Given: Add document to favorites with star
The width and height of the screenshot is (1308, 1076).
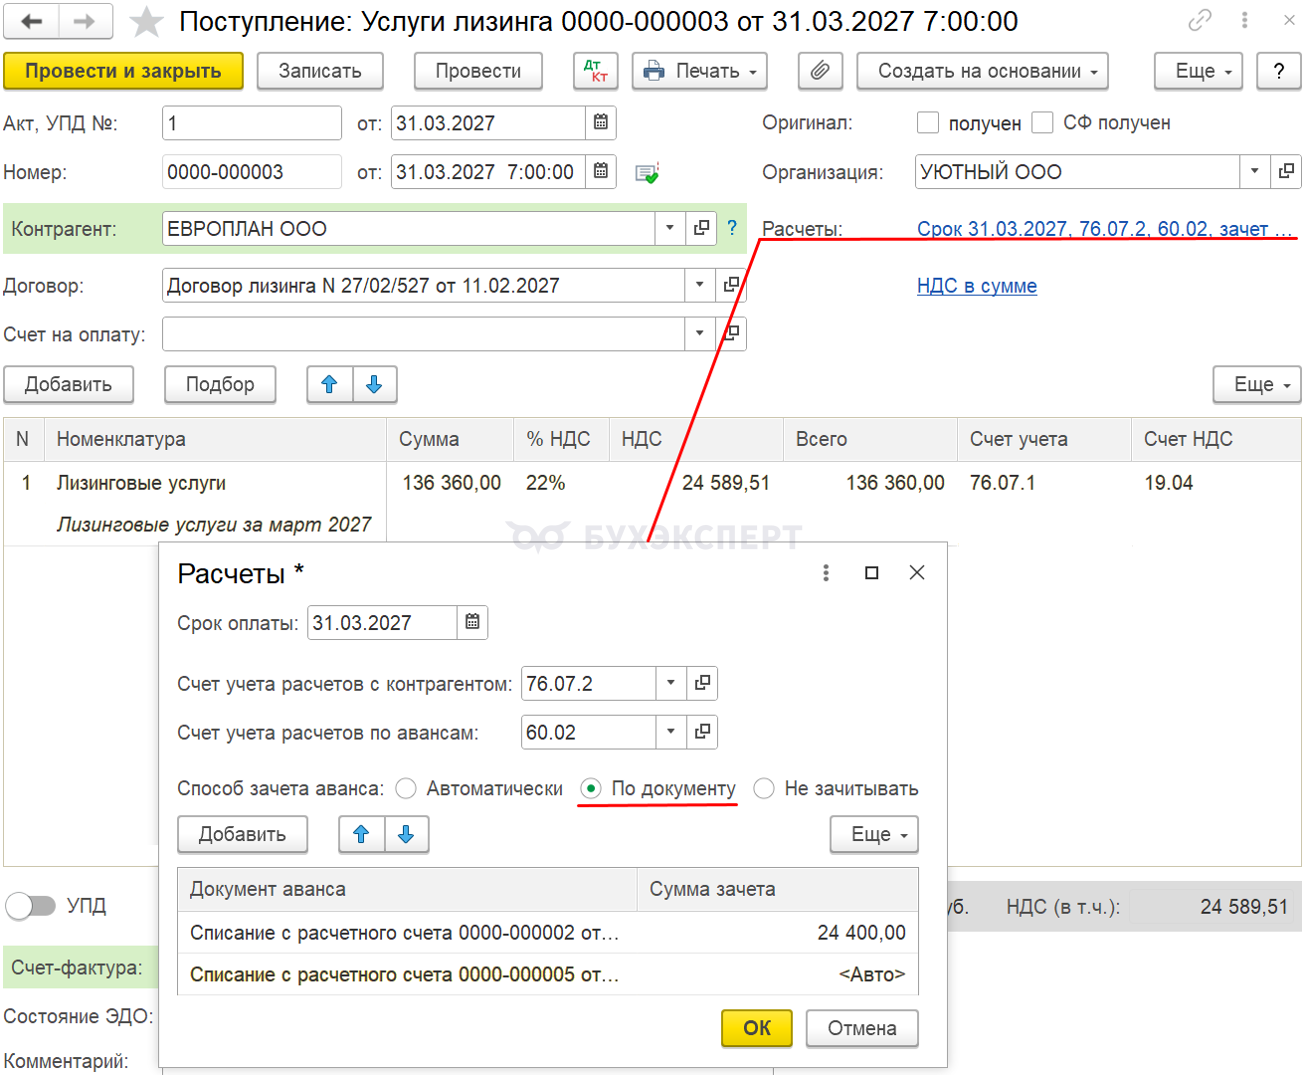Looking at the screenshot, I should coord(147,22).
